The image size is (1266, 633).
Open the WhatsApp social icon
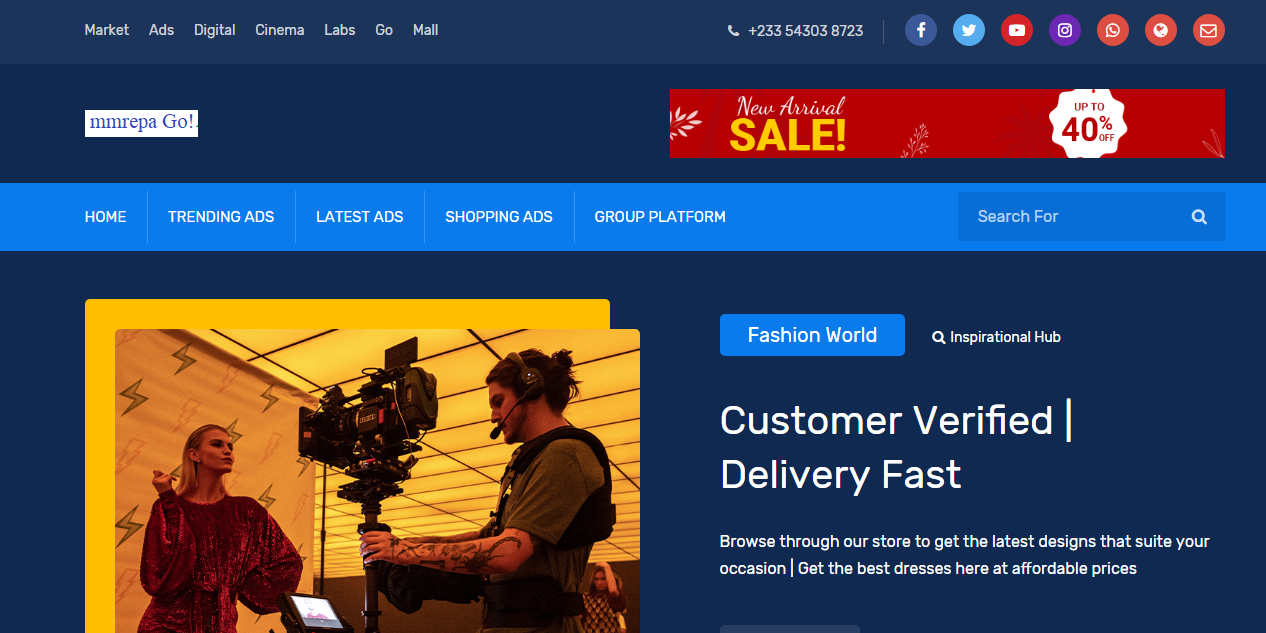(1112, 30)
